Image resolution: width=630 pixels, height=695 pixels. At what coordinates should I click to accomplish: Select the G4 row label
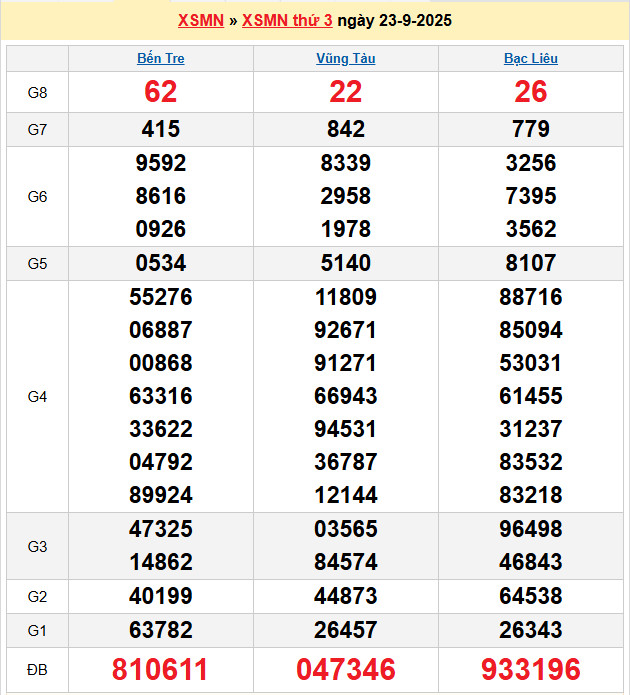(x=37, y=397)
